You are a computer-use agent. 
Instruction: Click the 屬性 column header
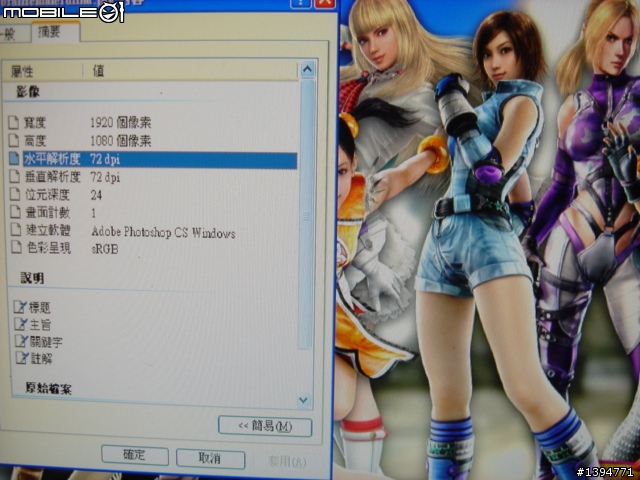(42, 71)
